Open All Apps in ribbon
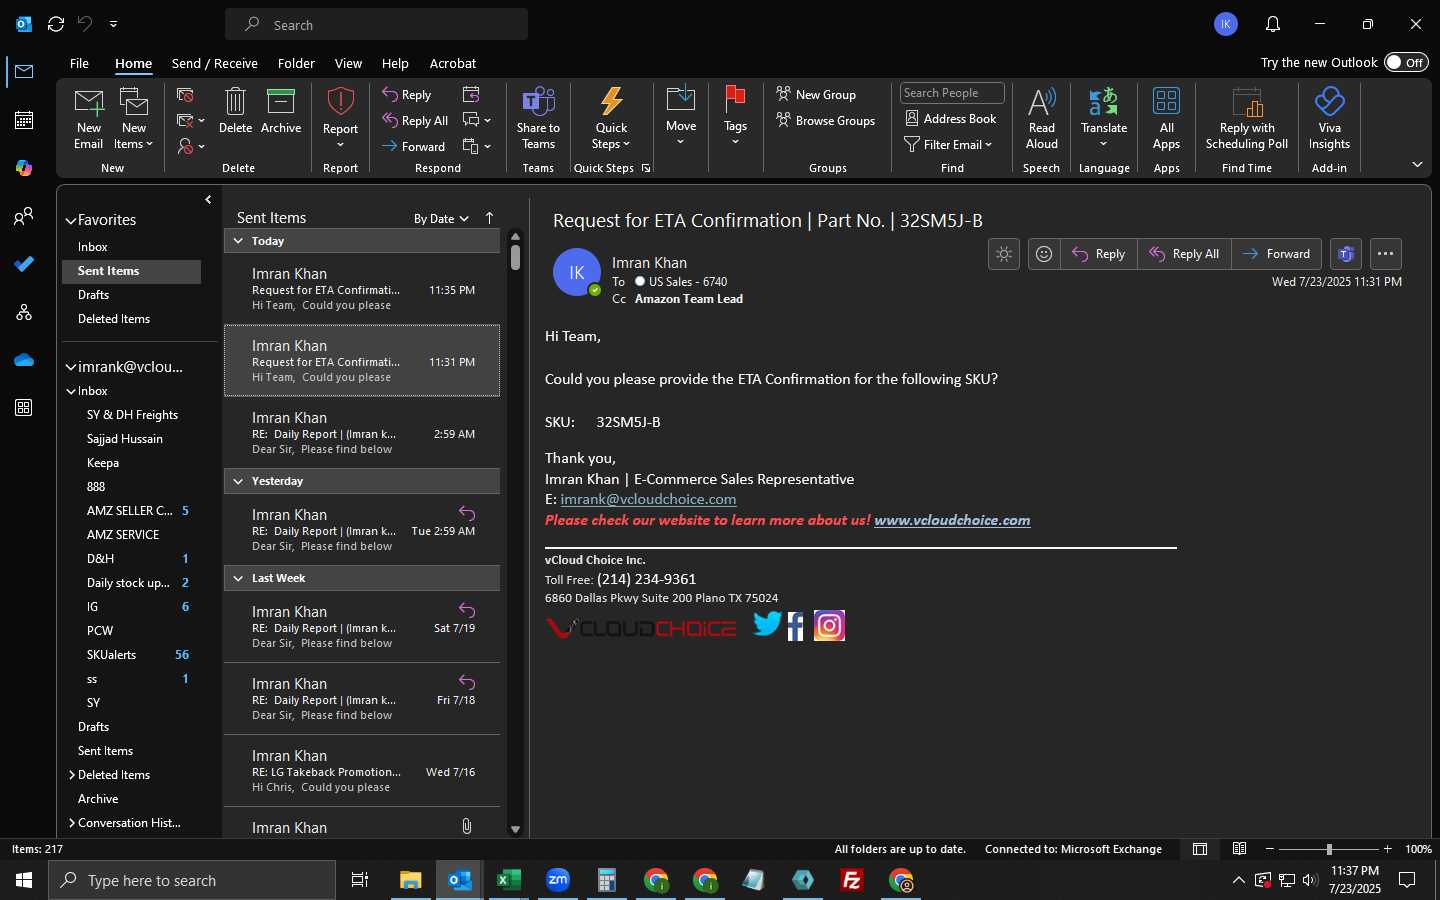 tap(1166, 118)
